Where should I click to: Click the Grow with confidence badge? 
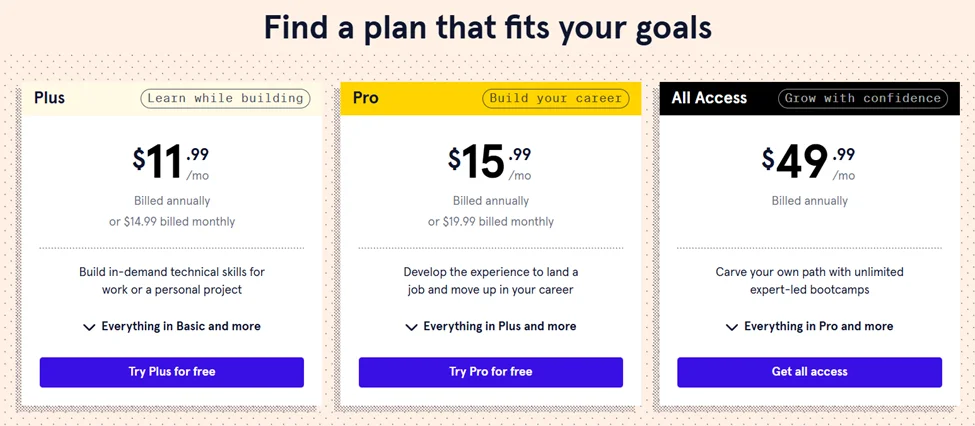click(863, 98)
